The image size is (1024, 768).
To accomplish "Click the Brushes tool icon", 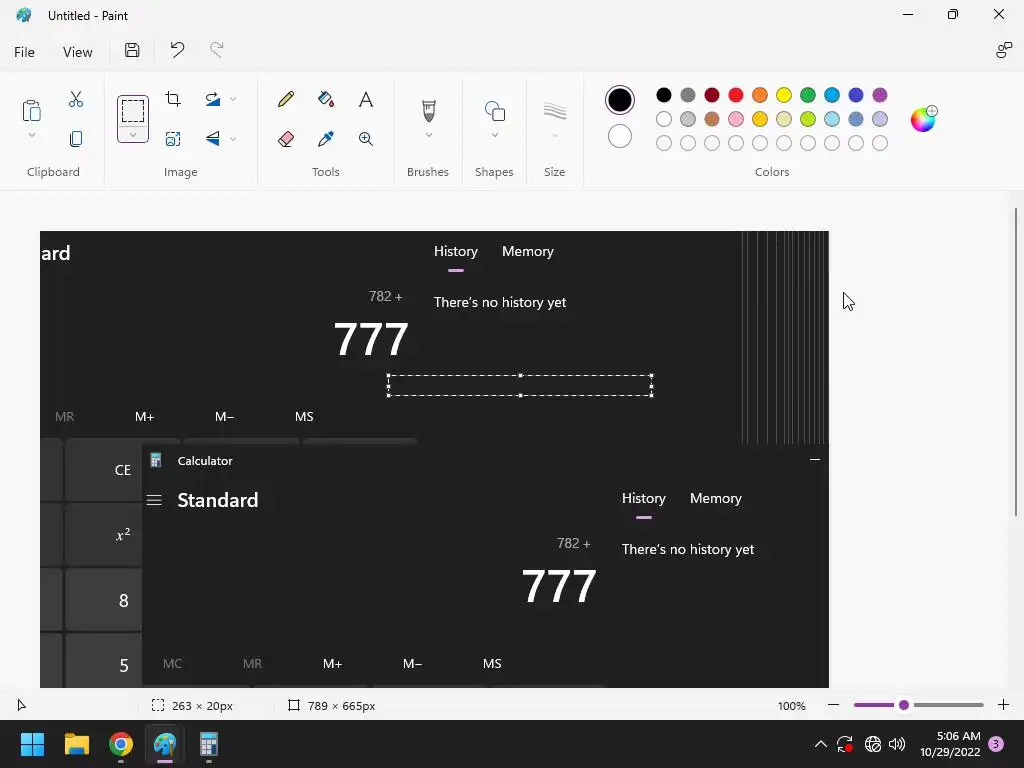I will (x=428, y=110).
